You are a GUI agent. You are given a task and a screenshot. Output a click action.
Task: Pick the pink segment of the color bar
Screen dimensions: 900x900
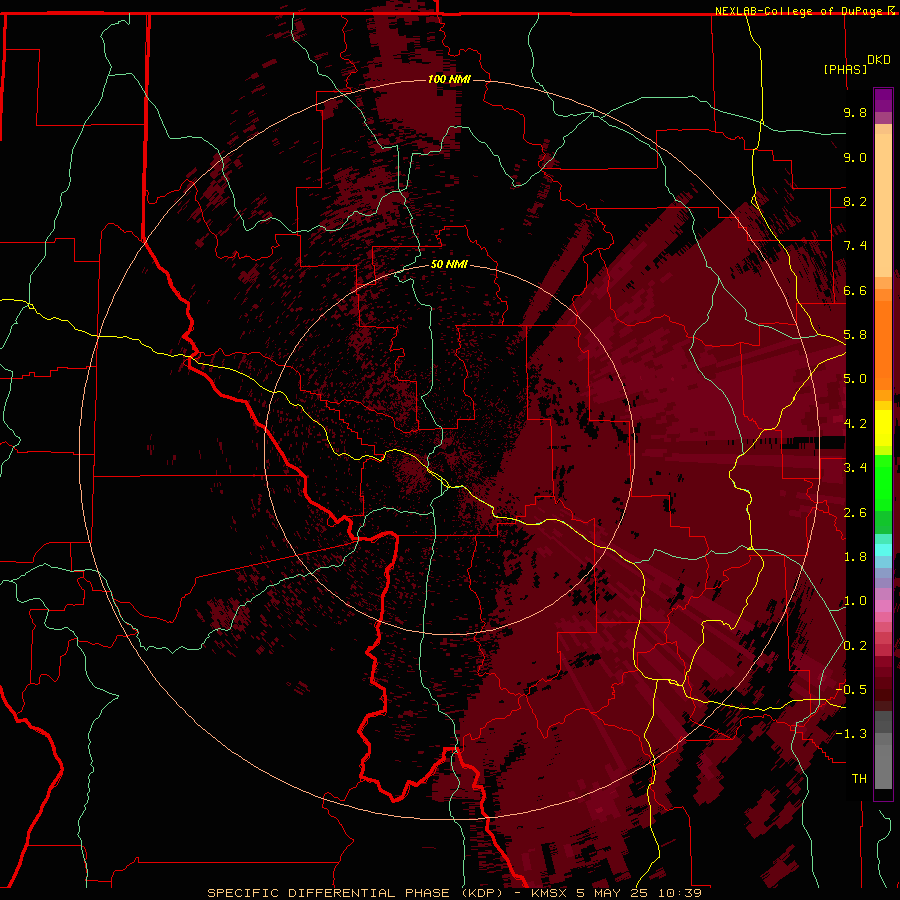point(883,606)
